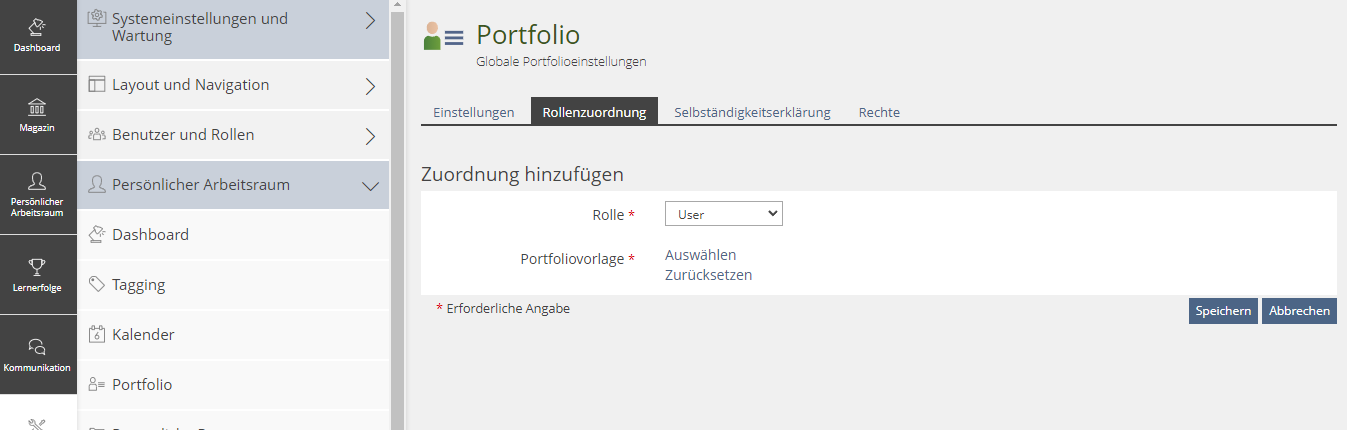Open Lernerfolge trophy icon

37,267
